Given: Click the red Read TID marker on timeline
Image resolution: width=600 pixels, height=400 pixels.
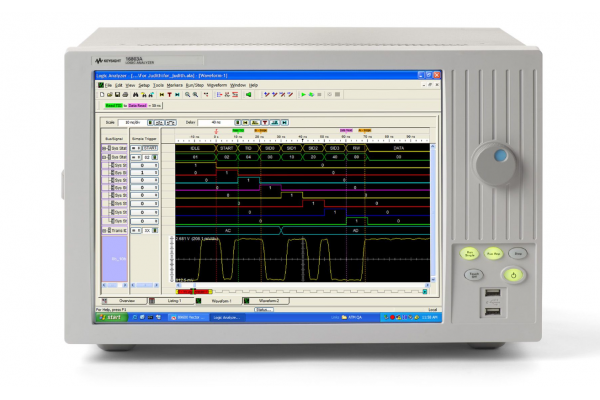Looking at the screenshot, I should pos(216,131).
